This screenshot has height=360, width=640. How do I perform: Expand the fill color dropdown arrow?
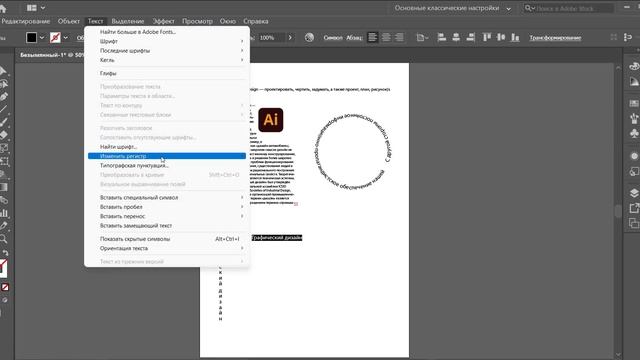coord(42,38)
